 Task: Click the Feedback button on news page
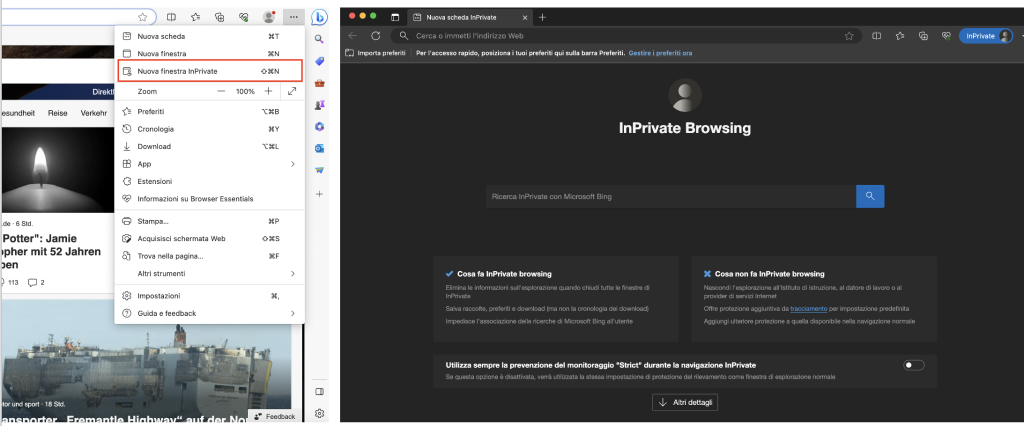(x=275, y=416)
